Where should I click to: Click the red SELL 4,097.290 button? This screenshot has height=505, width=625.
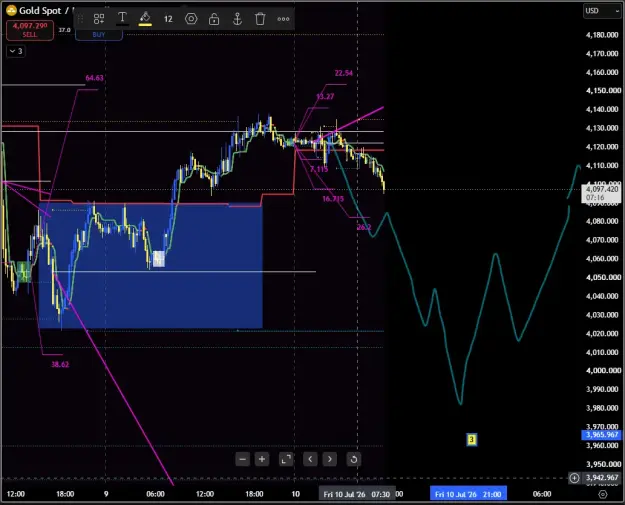pos(30,30)
